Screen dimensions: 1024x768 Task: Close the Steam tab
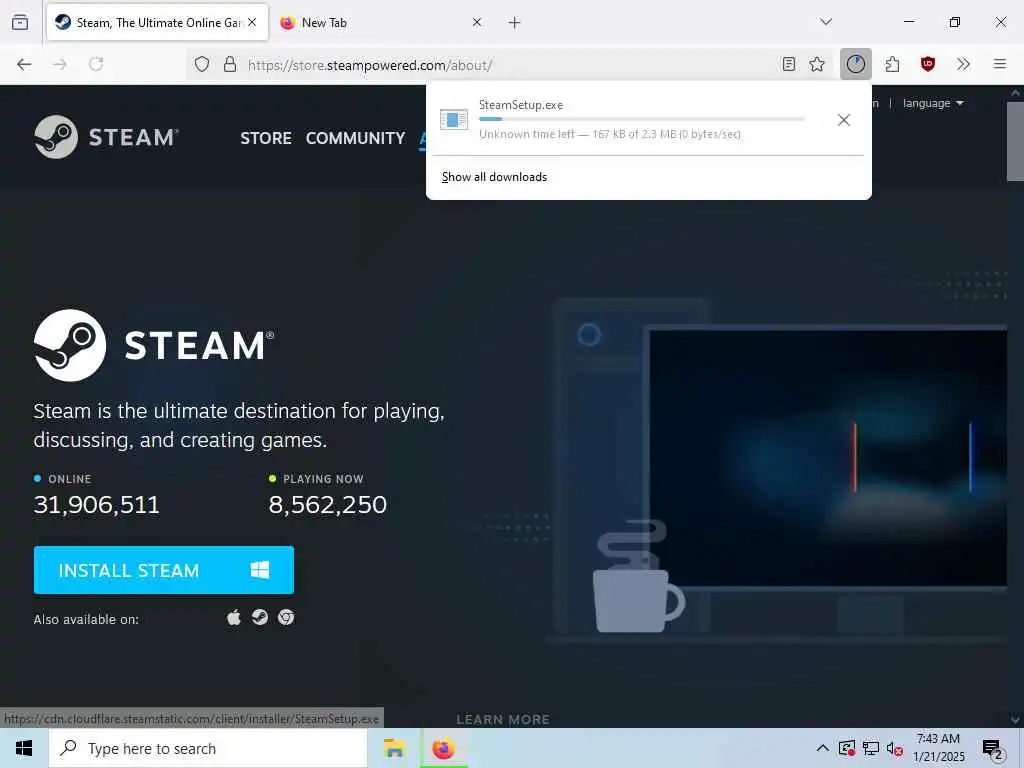[x=252, y=22]
